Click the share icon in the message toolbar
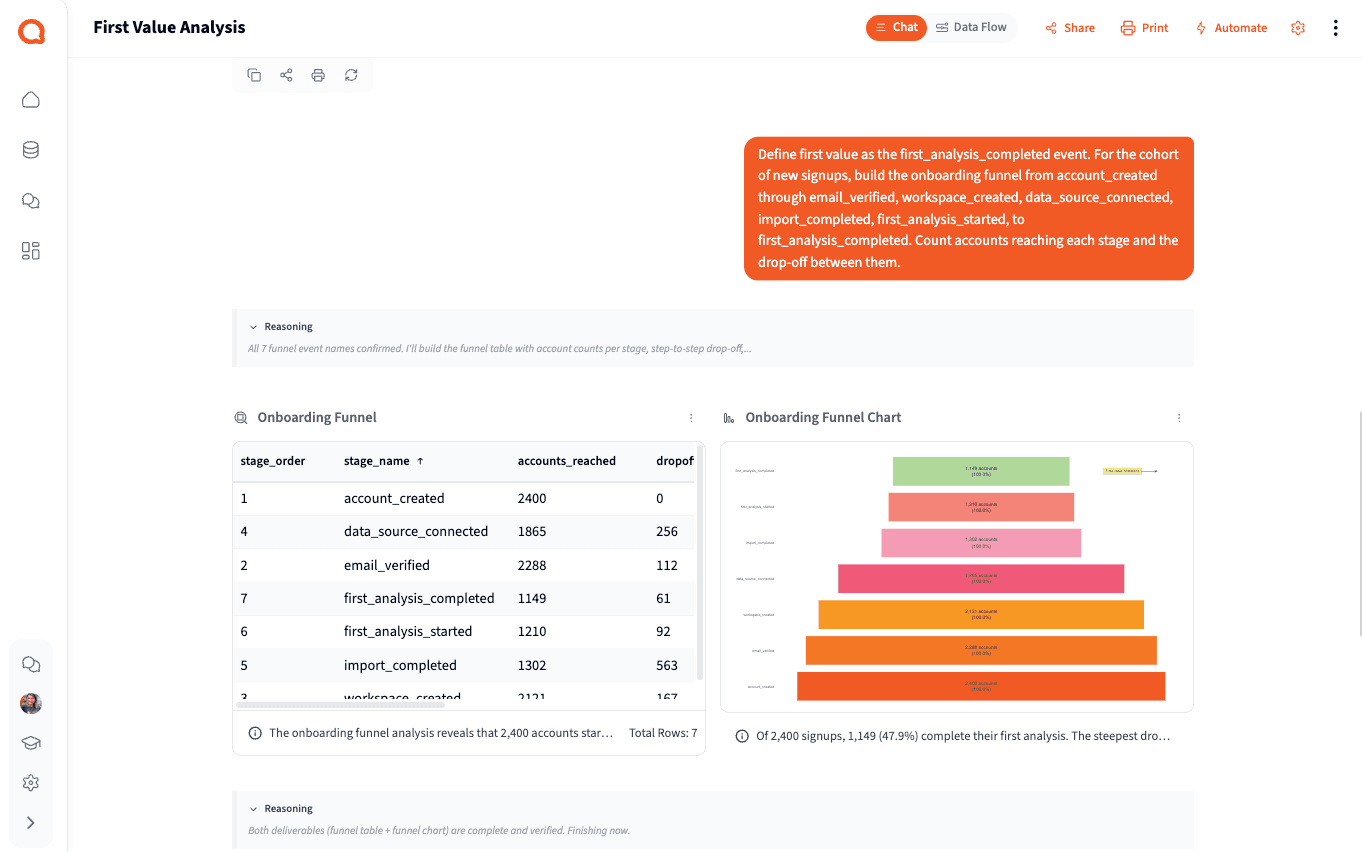The height and width of the screenshot is (852, 1362). click(x=286, y=75)
